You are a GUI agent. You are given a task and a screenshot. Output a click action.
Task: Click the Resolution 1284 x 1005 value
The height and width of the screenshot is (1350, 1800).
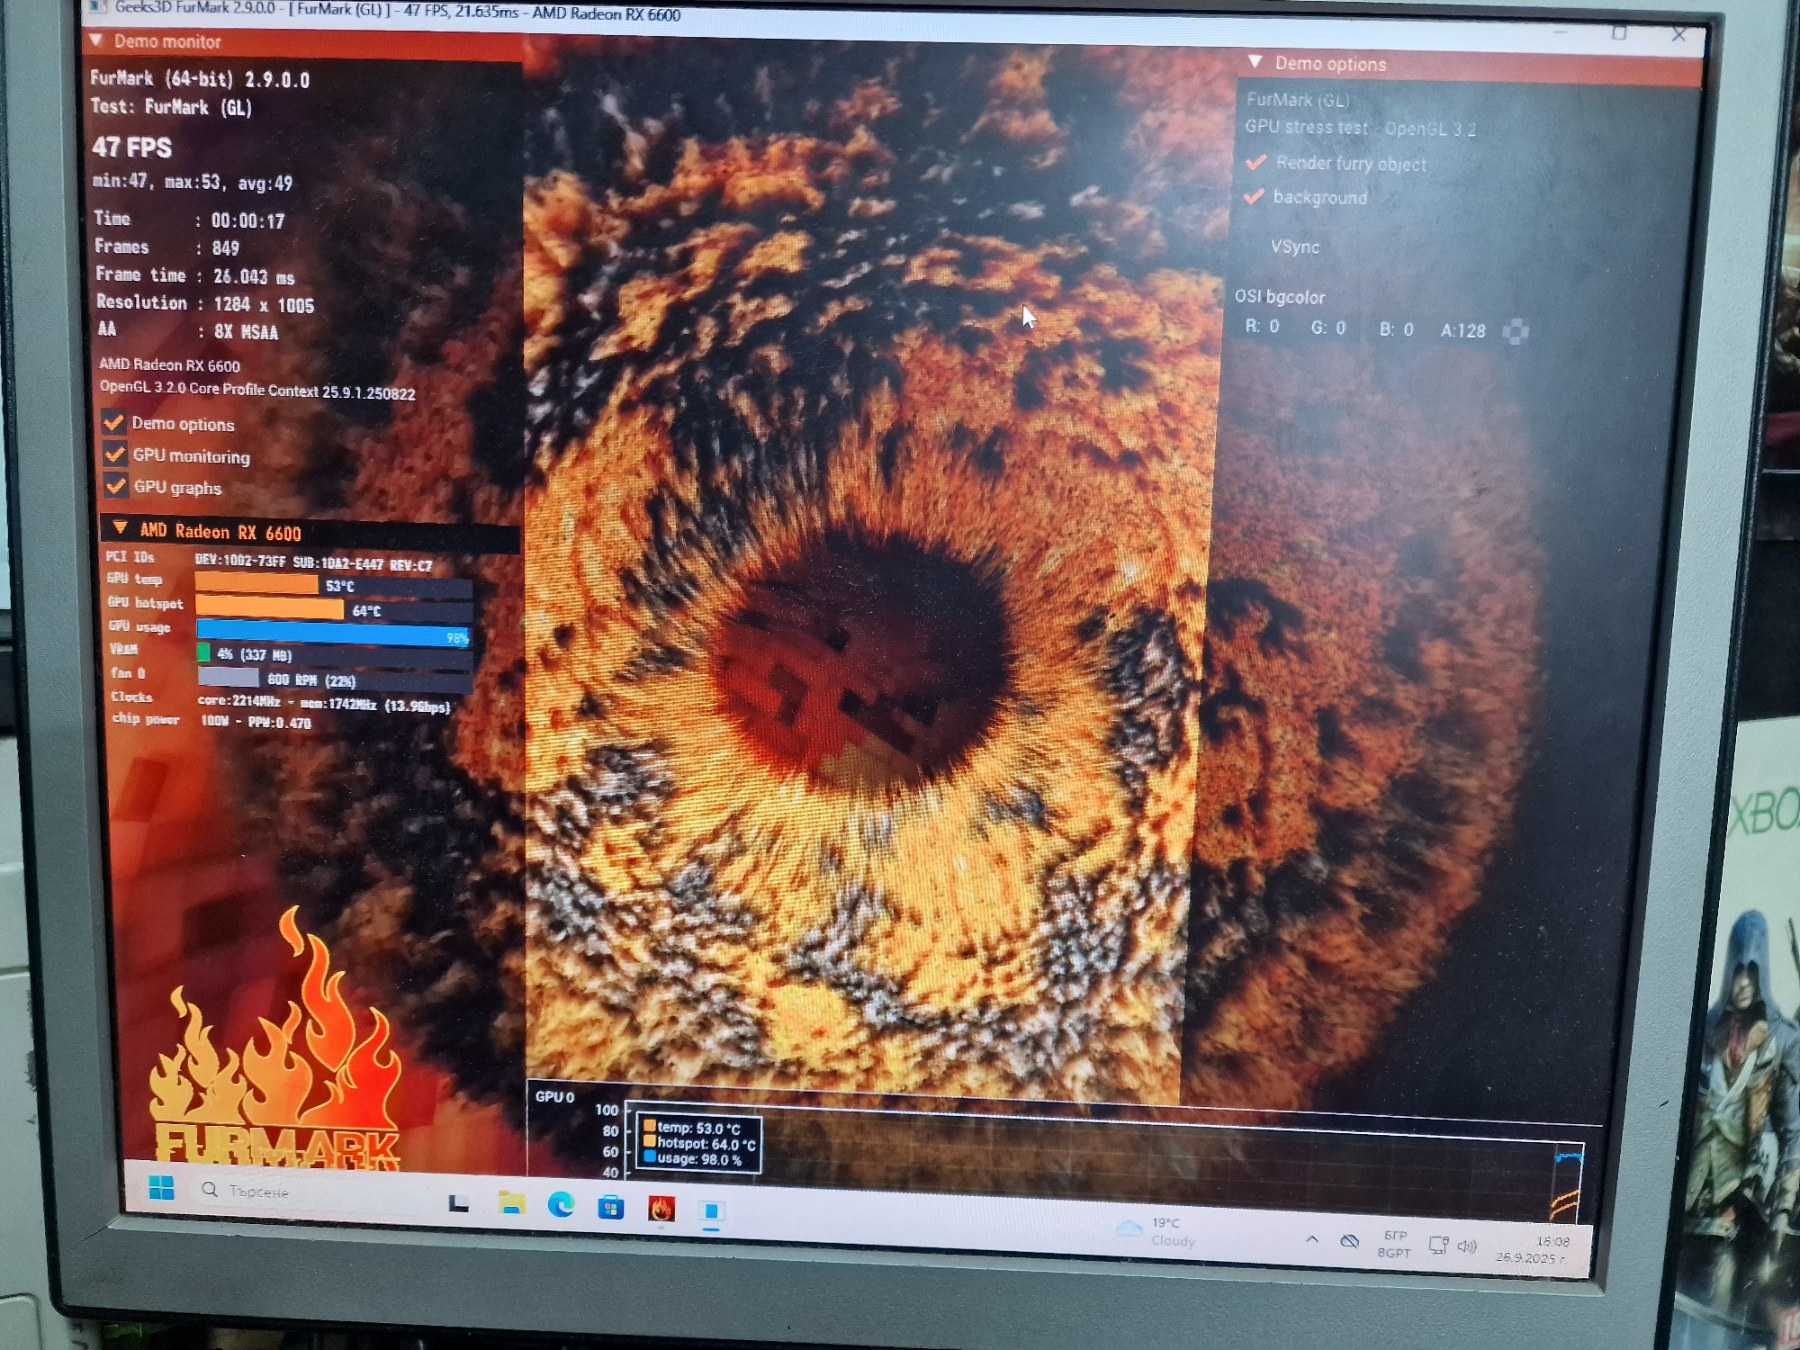[x=263, y=304]
